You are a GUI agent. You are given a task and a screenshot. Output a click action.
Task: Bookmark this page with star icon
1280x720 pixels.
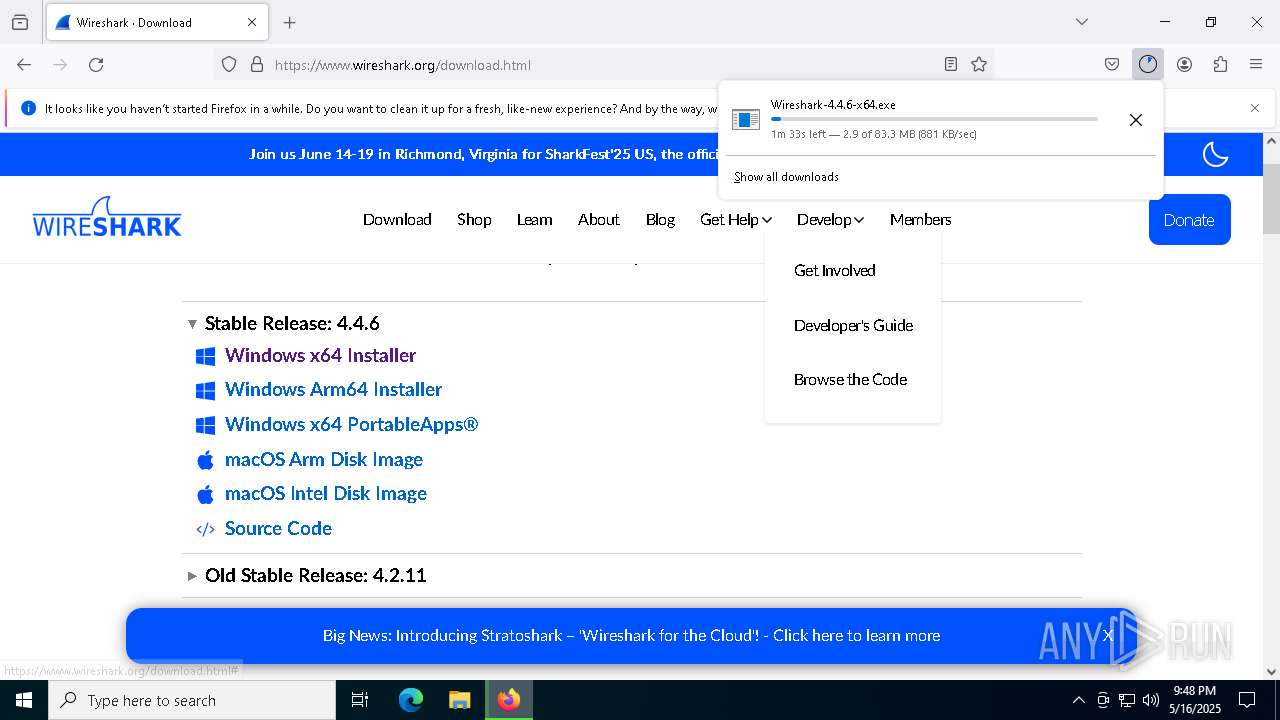pos(979,64)
